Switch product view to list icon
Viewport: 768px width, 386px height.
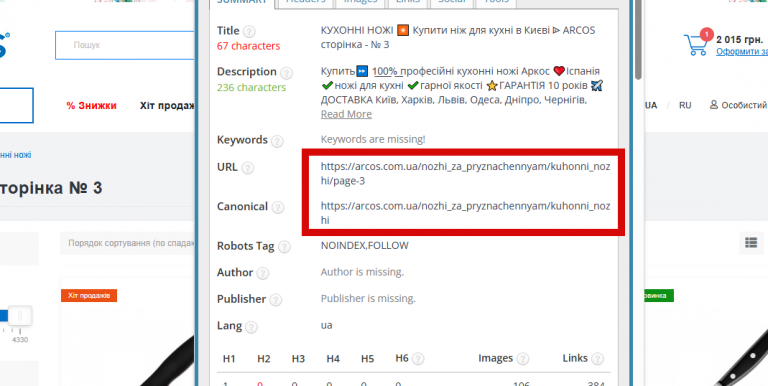(750, 242)
